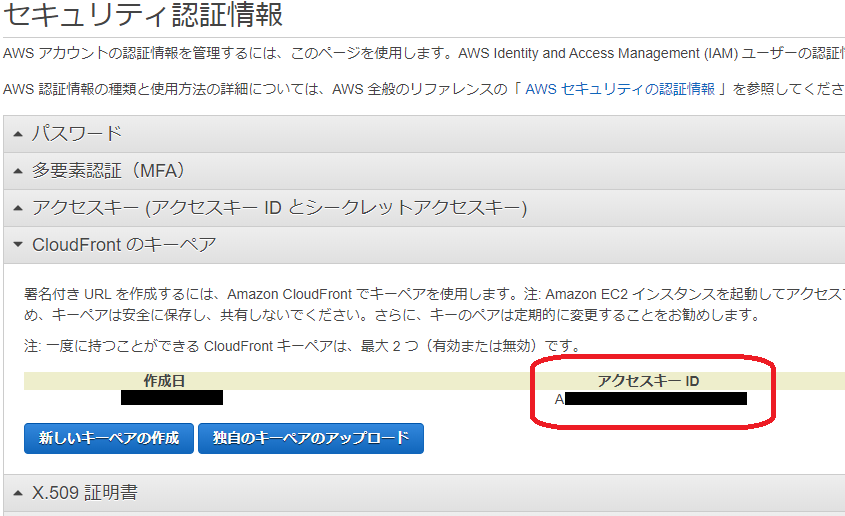Expand the アクセスキー section arrow
The height and width of the screenshot is (516, 845).
point(18,208)
